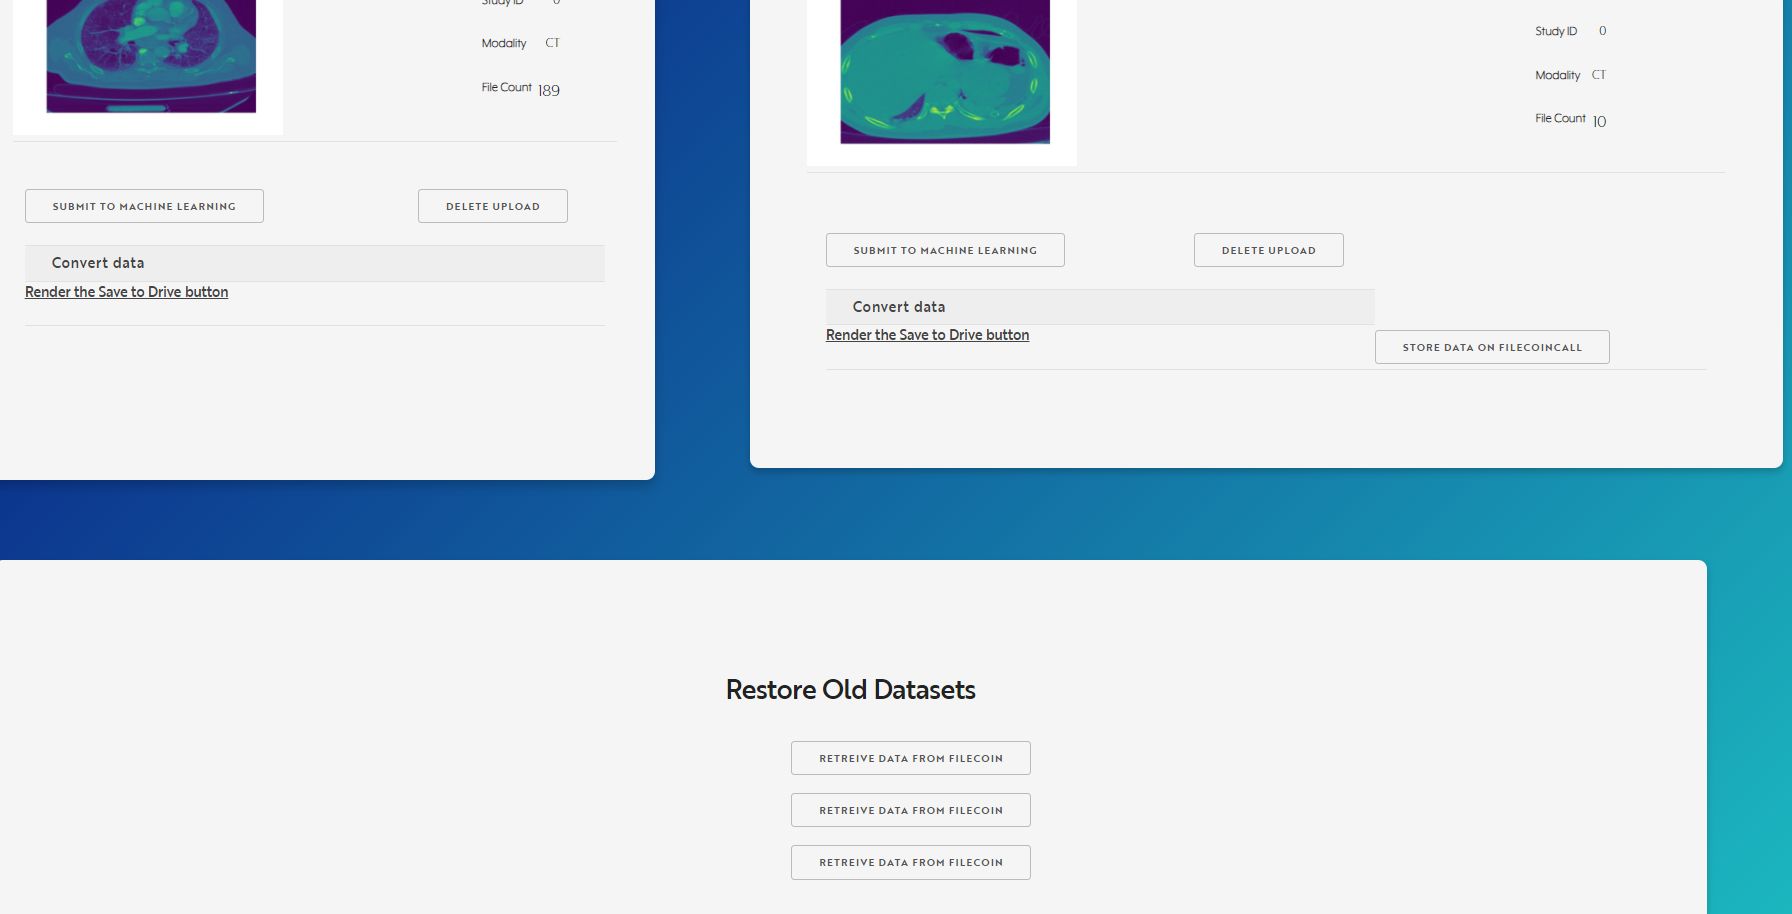The image size is (1792, 914).
Task: Select the File Count label in the 189-file card
Action: point(507,87)
